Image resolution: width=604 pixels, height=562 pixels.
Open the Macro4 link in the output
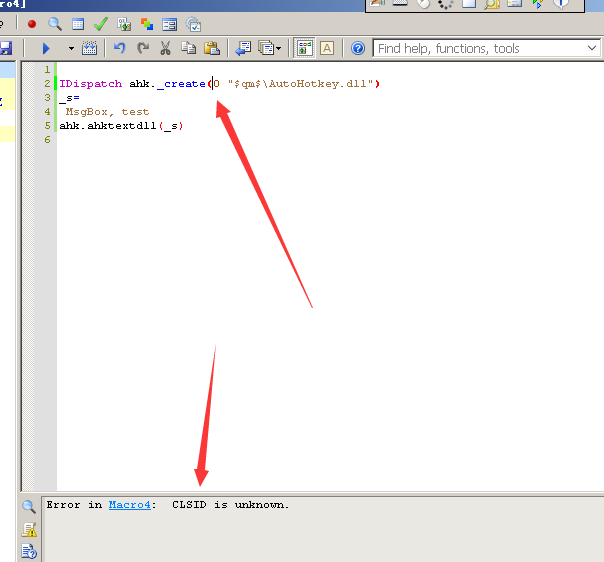(129, 505)
